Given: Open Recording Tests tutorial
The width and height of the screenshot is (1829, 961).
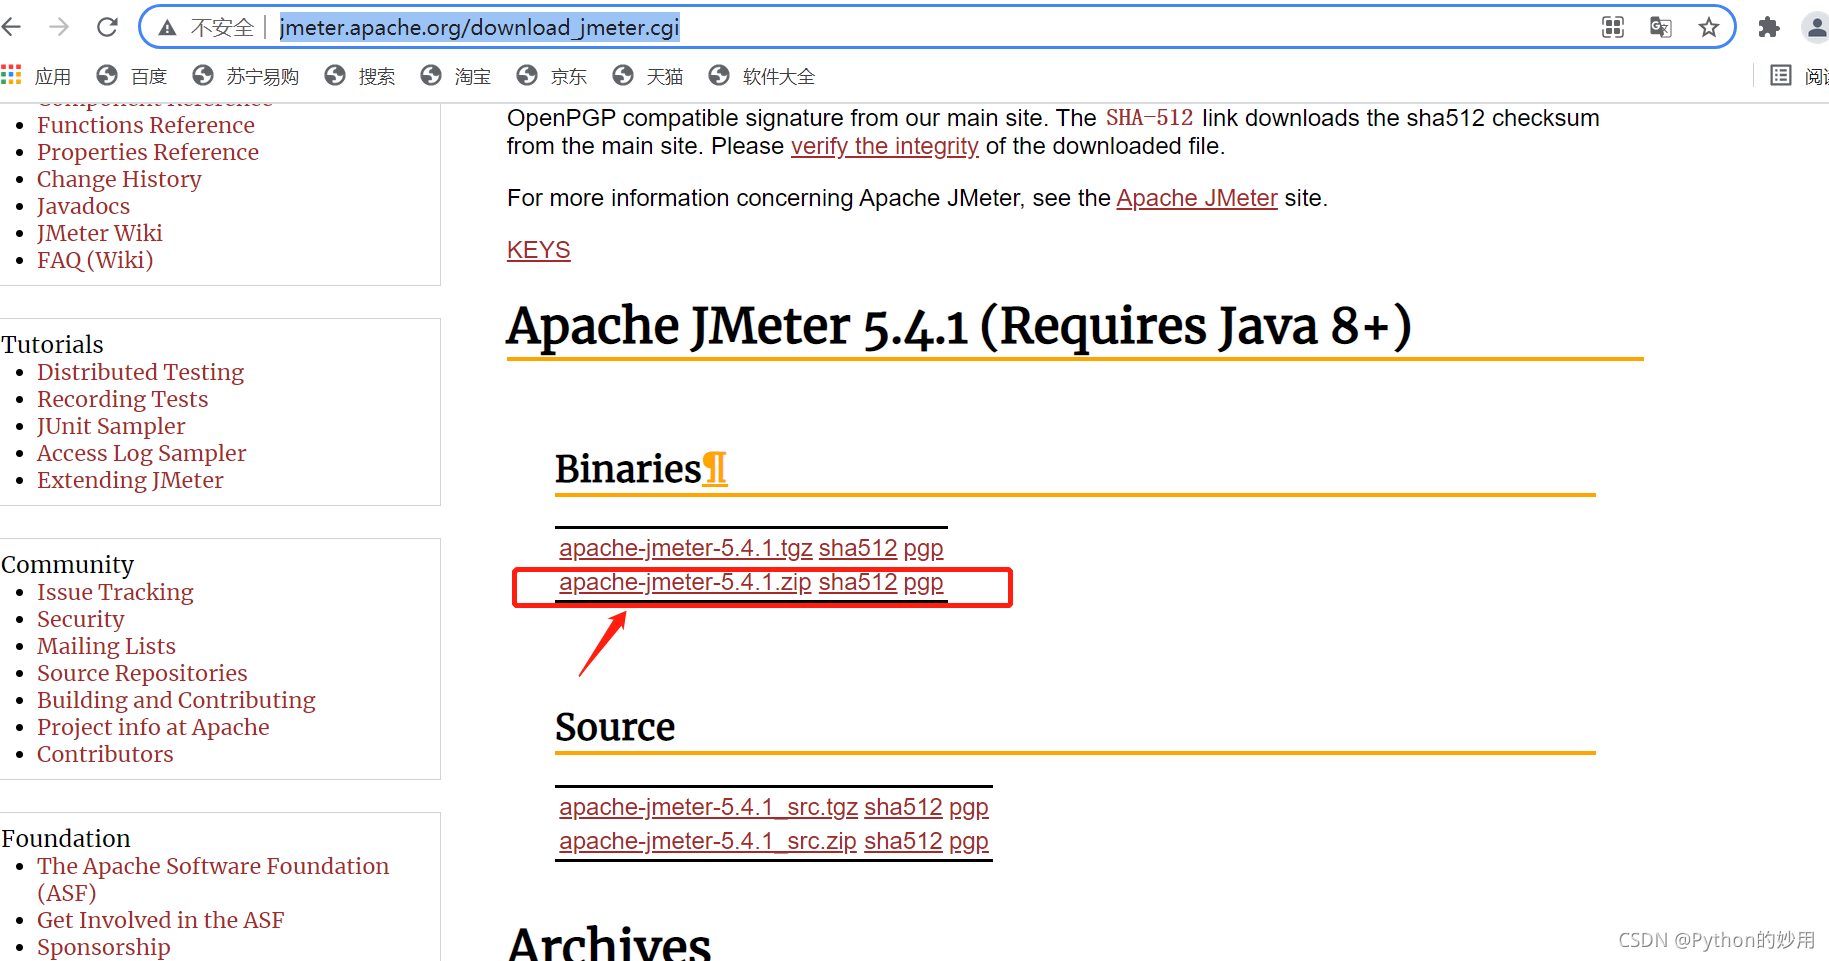Looking at the screenshot, I should [122, 399].
